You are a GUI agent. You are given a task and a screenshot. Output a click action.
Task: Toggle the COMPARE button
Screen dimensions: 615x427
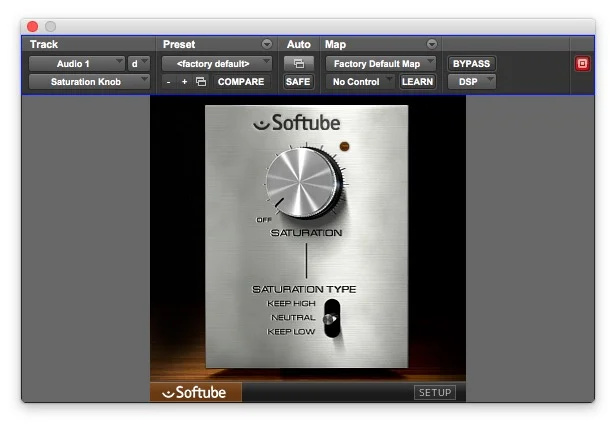tap(241, 82)
